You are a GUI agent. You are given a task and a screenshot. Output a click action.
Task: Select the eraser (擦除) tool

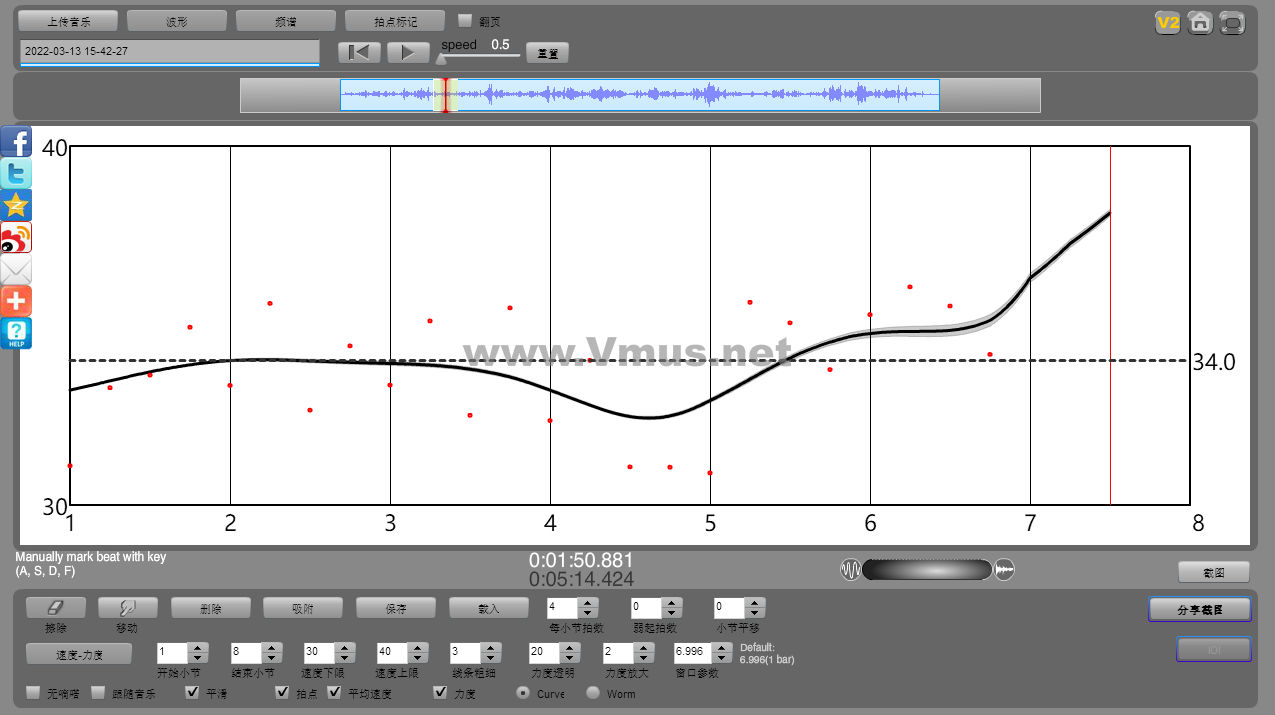(x=56, y=607)
